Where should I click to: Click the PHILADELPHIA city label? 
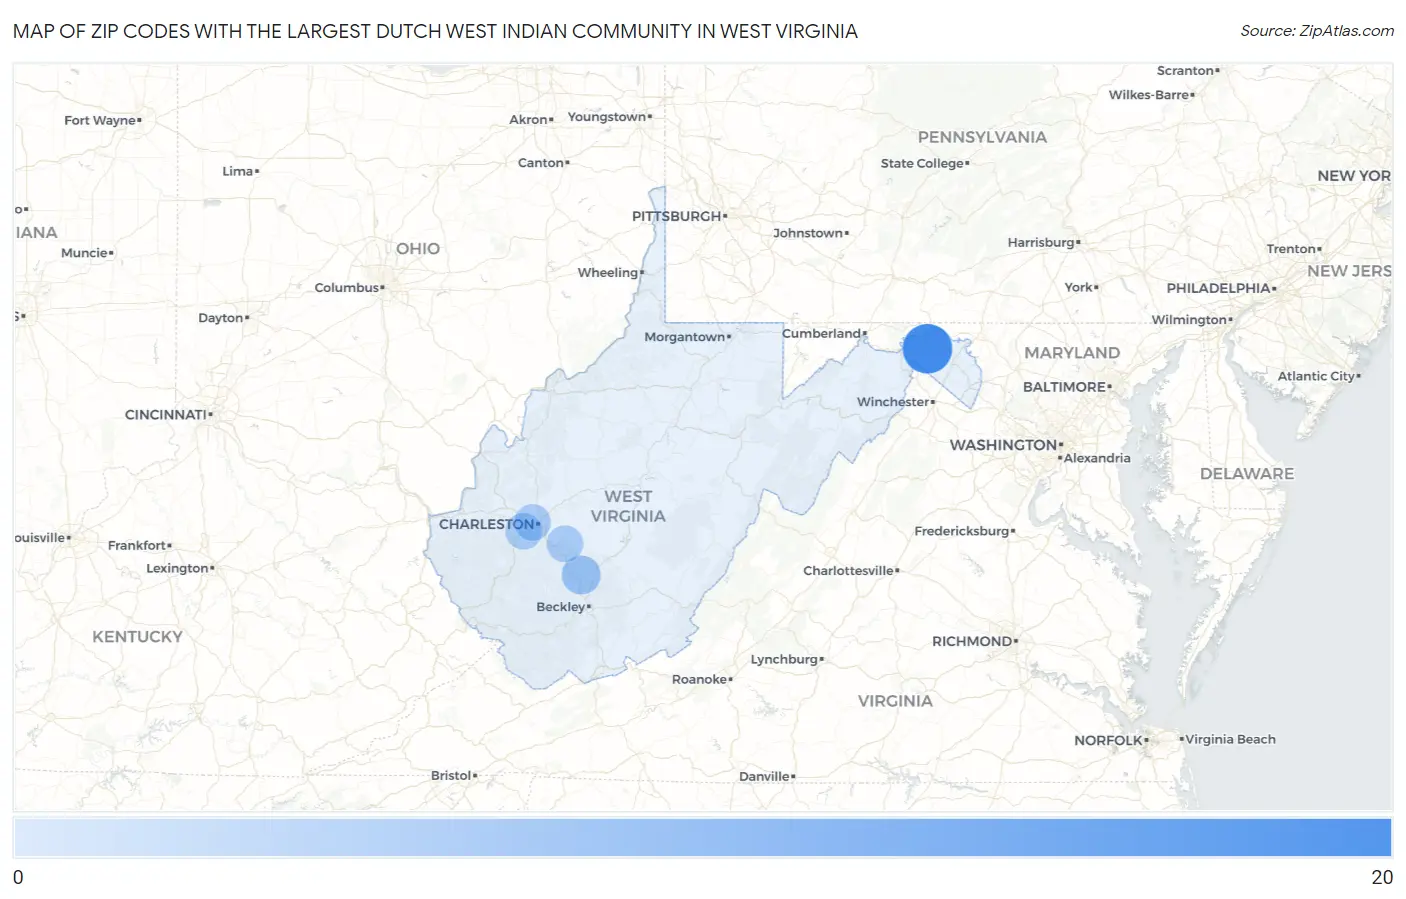click(1218, 288)
